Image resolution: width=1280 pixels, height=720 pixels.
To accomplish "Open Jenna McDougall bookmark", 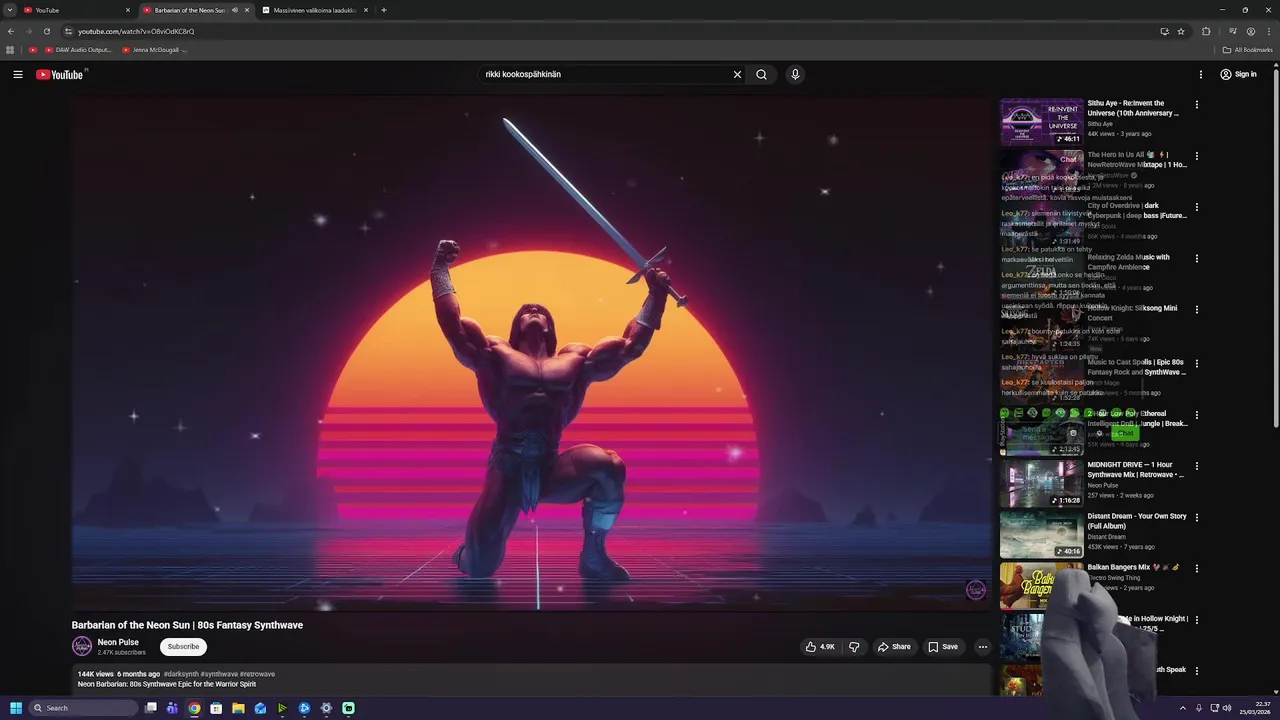I will [154, 50].
